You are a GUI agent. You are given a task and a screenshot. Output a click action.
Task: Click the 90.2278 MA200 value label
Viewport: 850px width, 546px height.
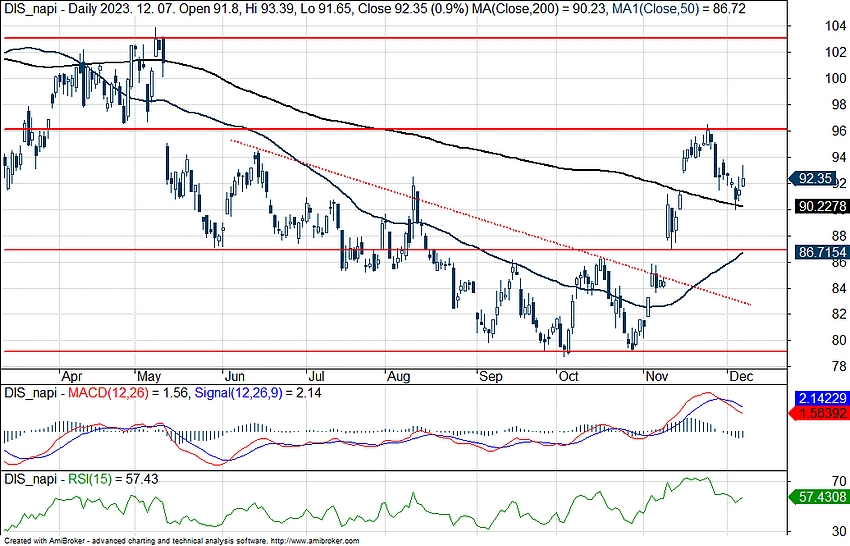click(821, 207)
